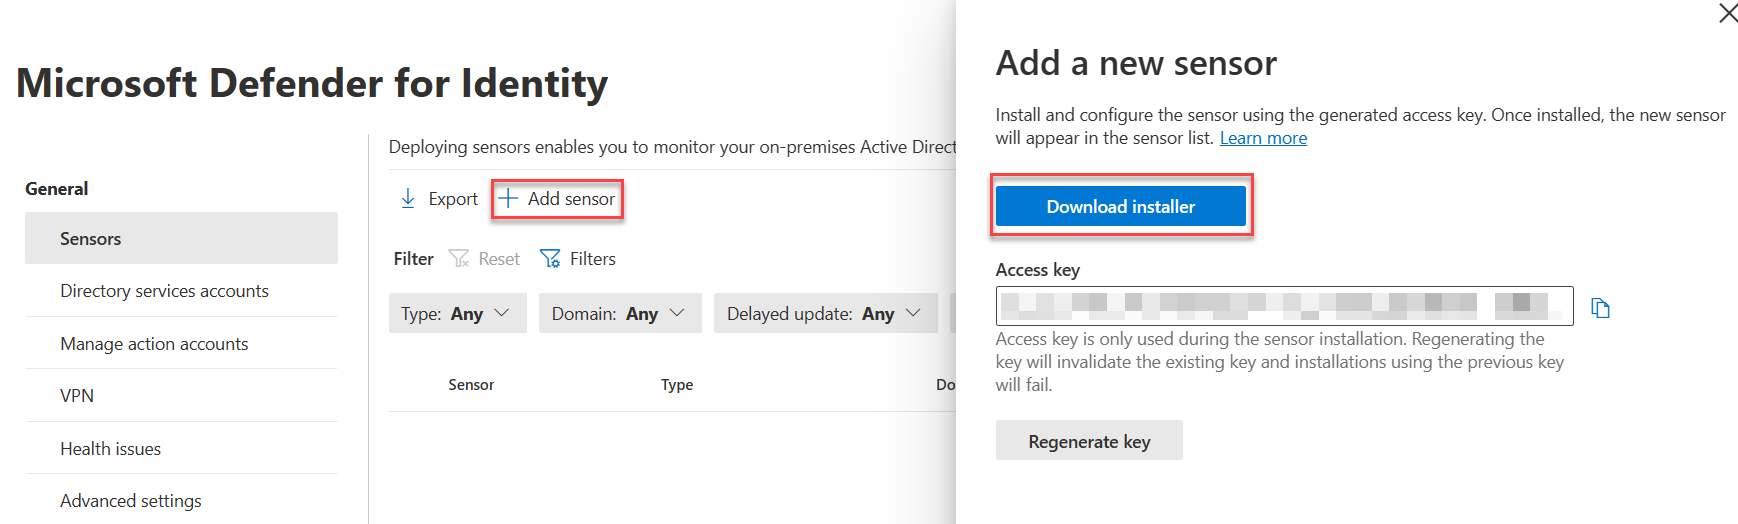Go to Manage action accounts
The height and width of the screenshot is (524, 1738).
pyautogui.click(x=154, y=344)
